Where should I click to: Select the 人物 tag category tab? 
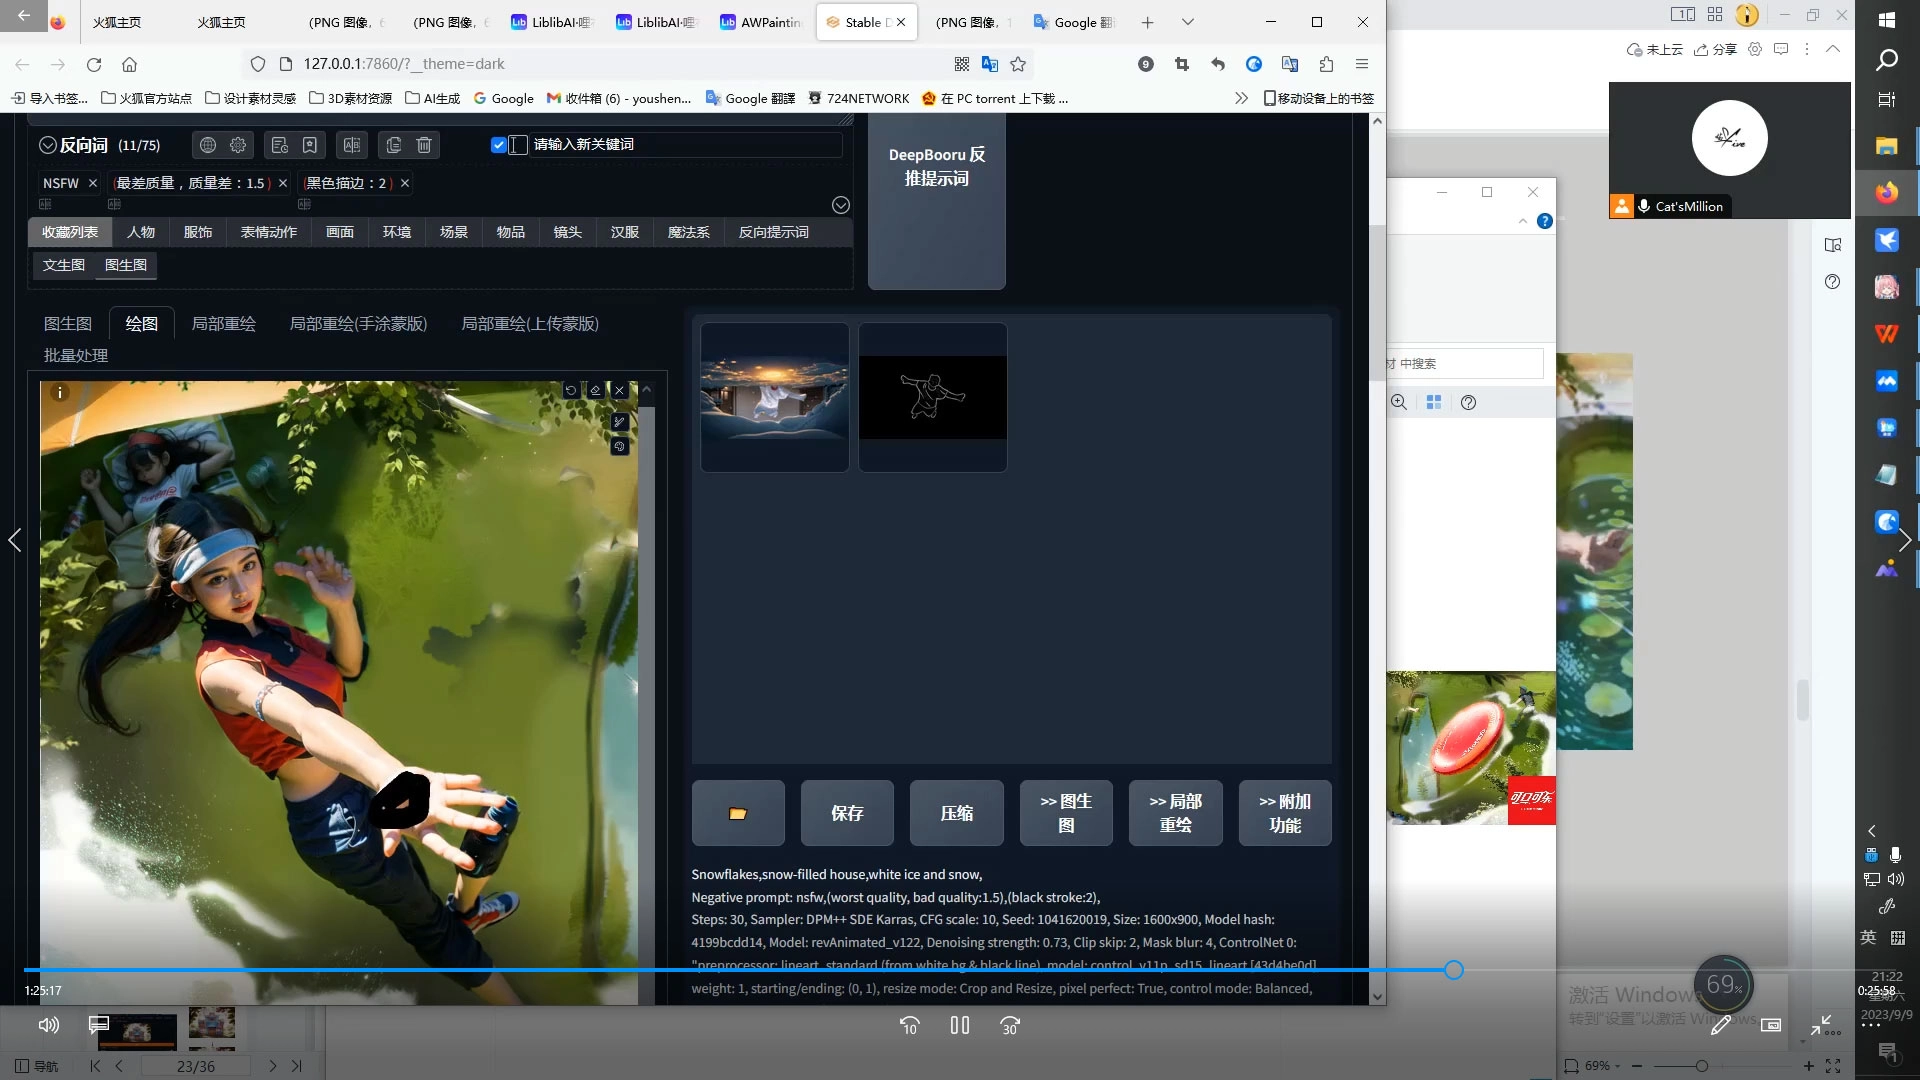[x=141, y=232]
